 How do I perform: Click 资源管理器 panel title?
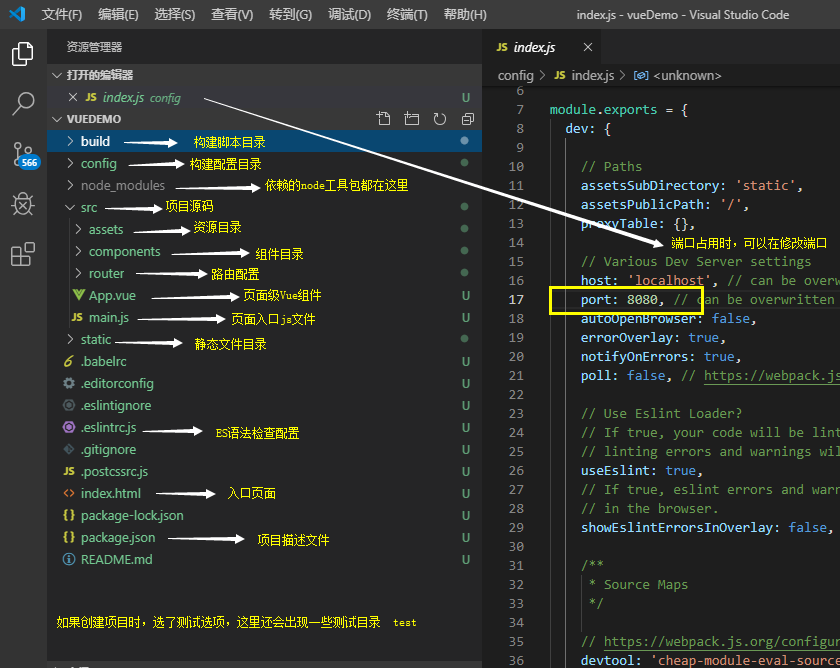[x=94, y=47]
